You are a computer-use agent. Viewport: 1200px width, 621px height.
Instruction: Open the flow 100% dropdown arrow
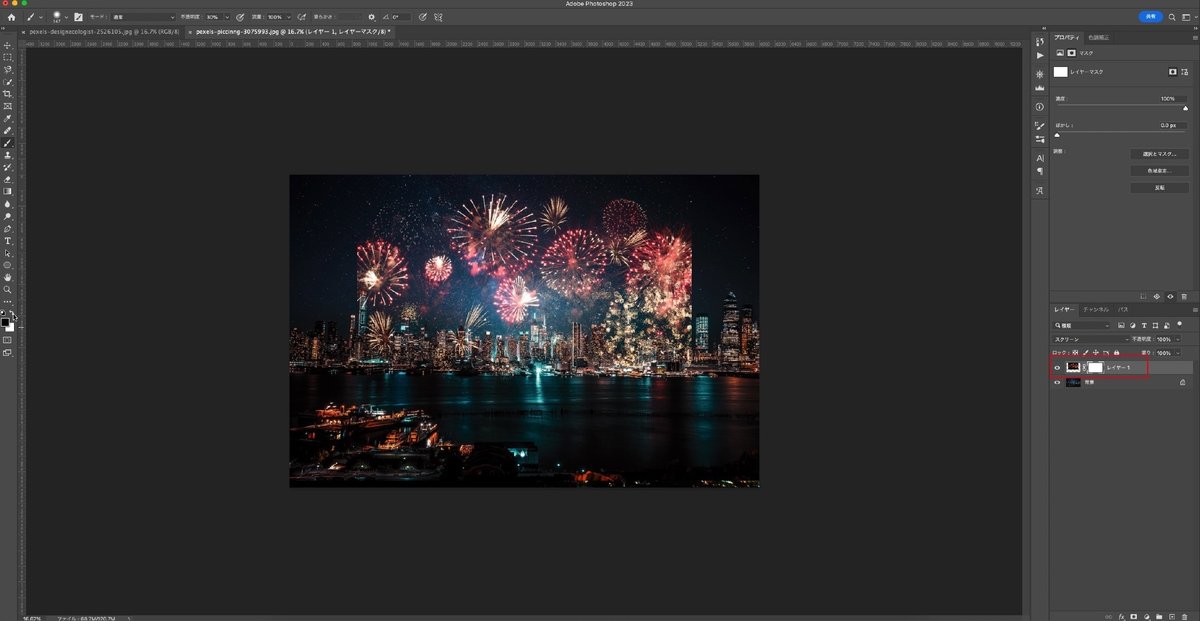click(289, 17)
